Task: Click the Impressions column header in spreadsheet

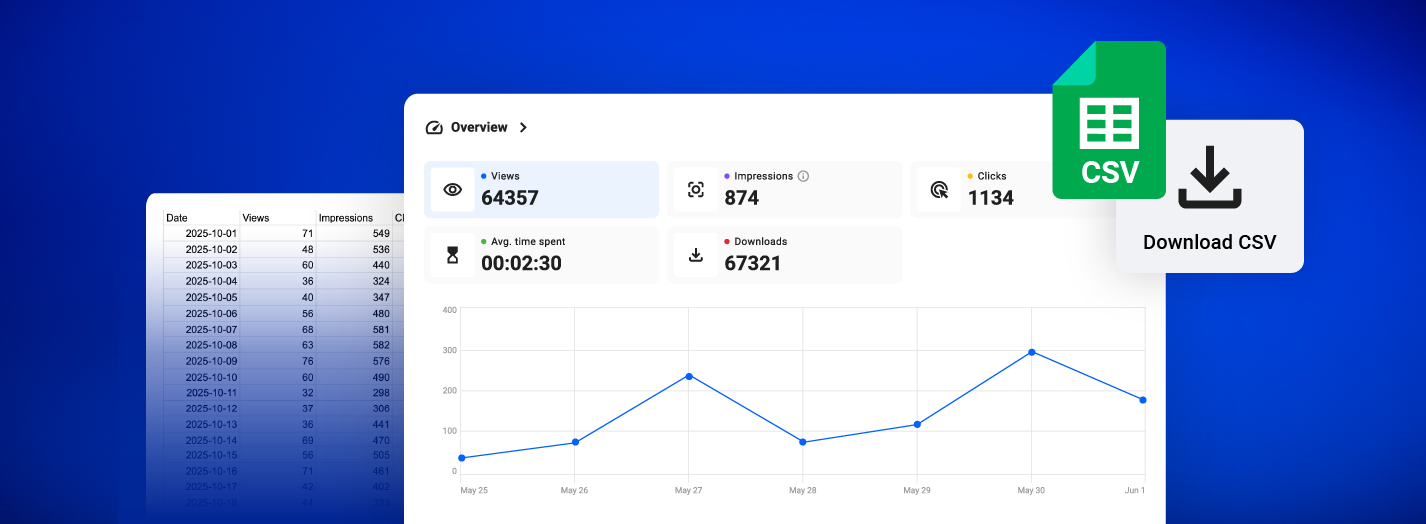Action: click(x=345, y=218)
